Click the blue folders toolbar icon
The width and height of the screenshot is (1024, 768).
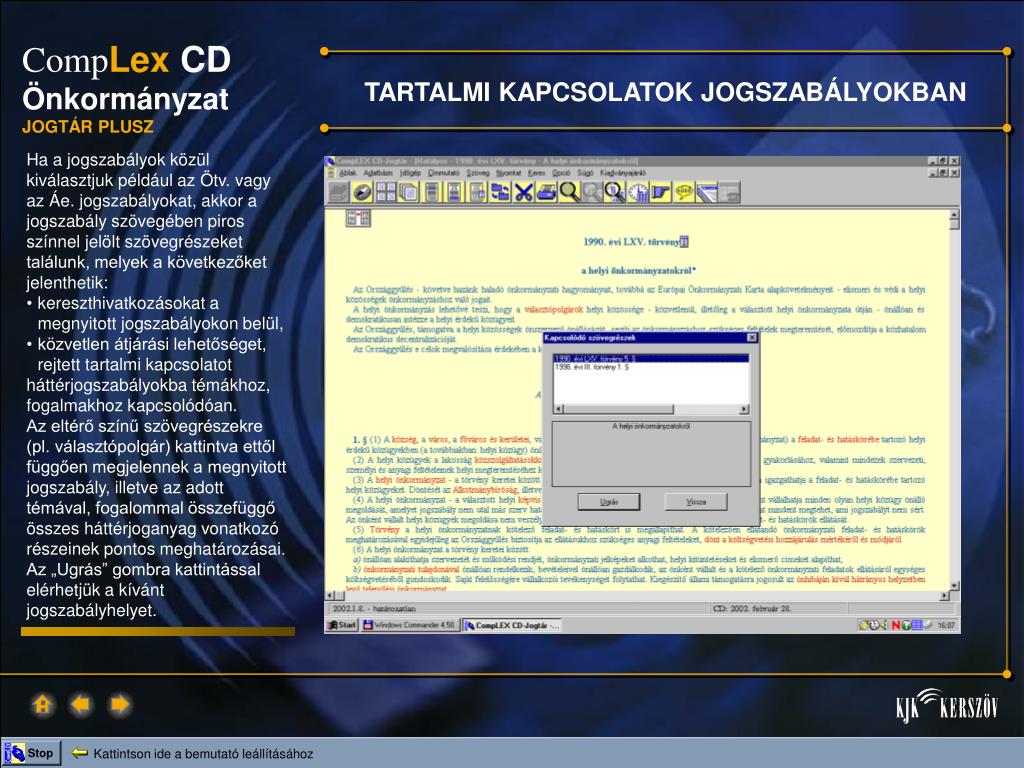tap(500, 192)
